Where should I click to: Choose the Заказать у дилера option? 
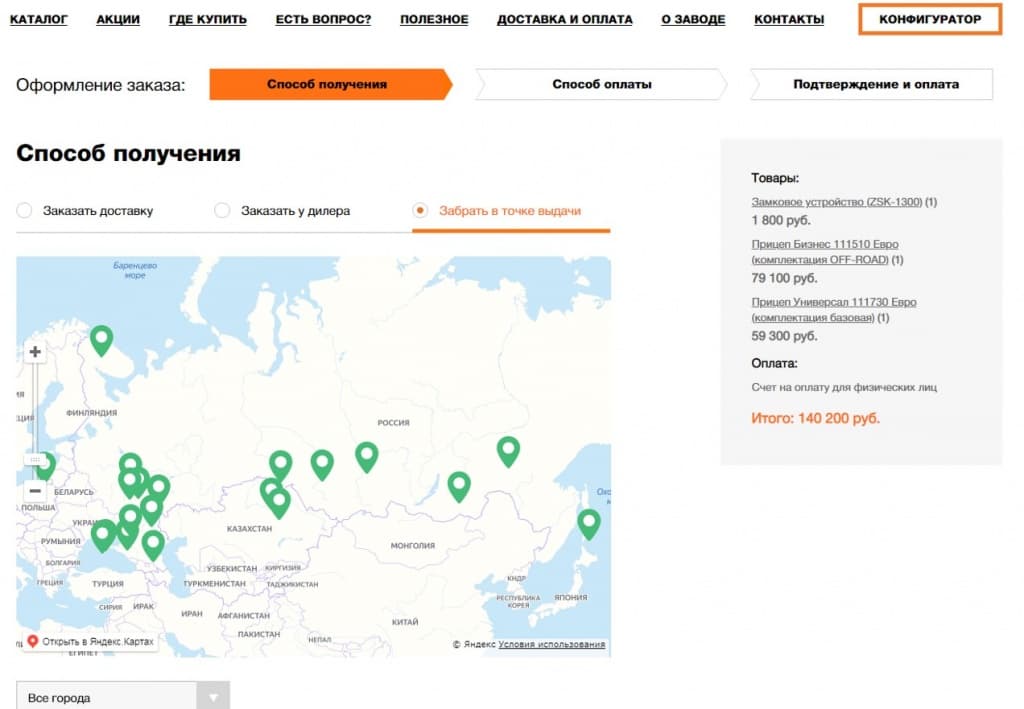click(x=221, y=210)
